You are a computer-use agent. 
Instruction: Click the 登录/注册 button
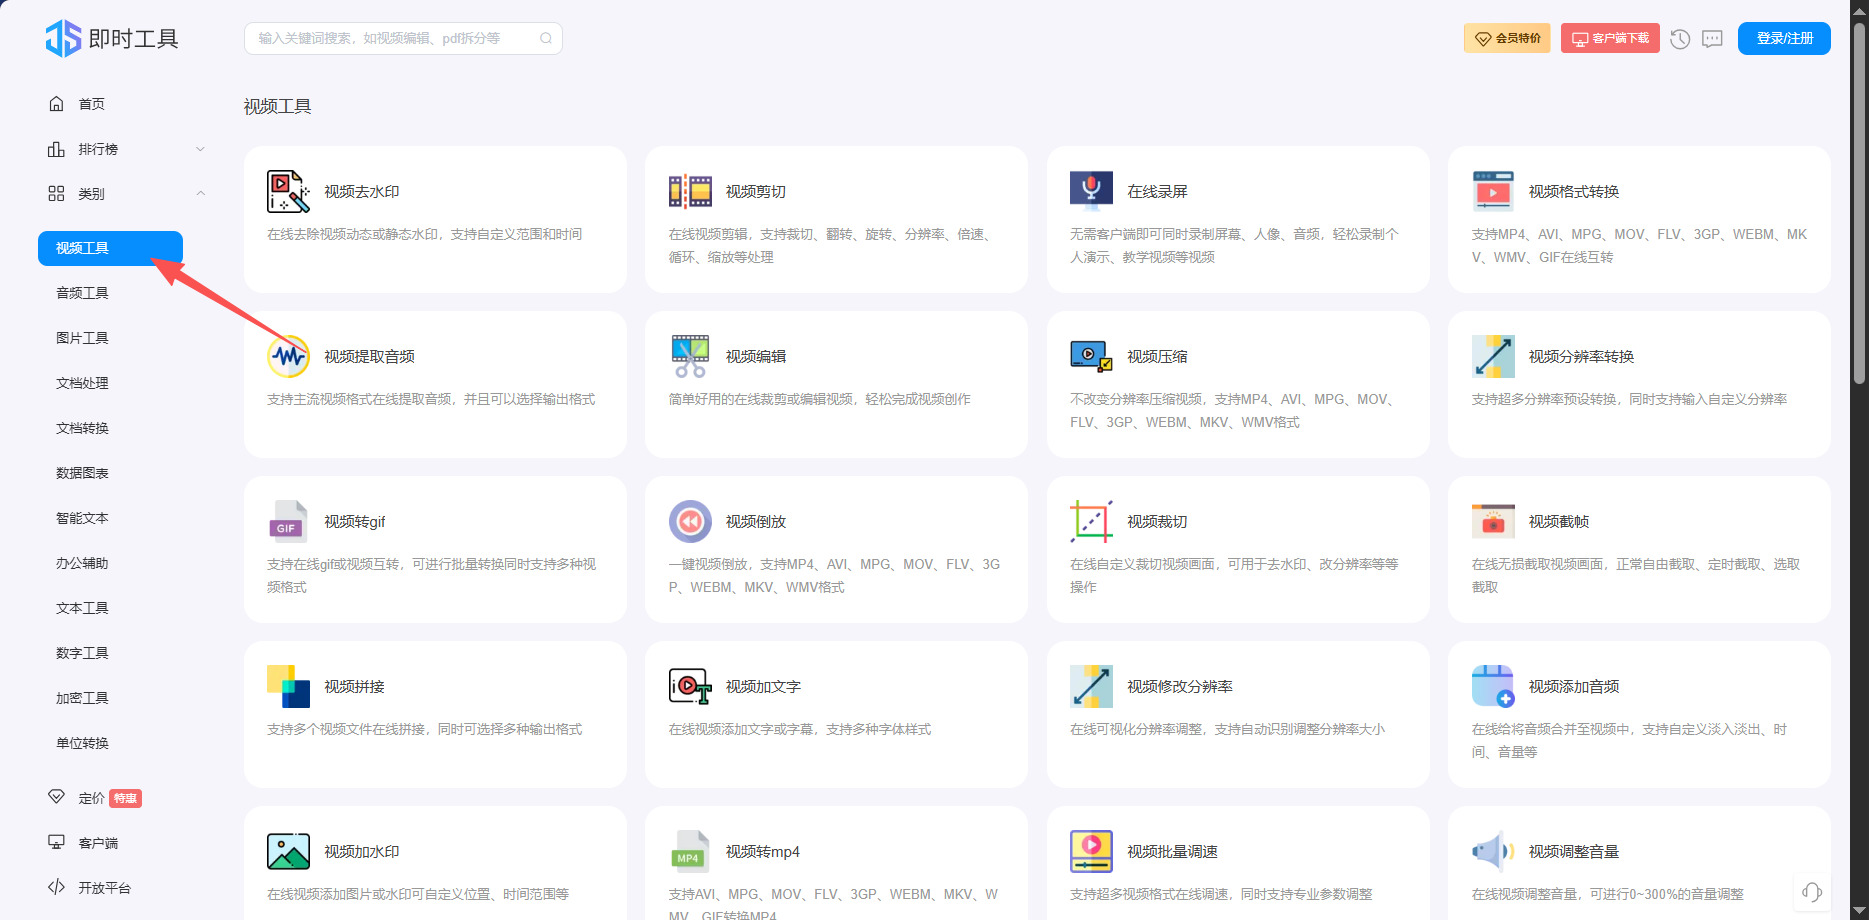point(1784,38)
